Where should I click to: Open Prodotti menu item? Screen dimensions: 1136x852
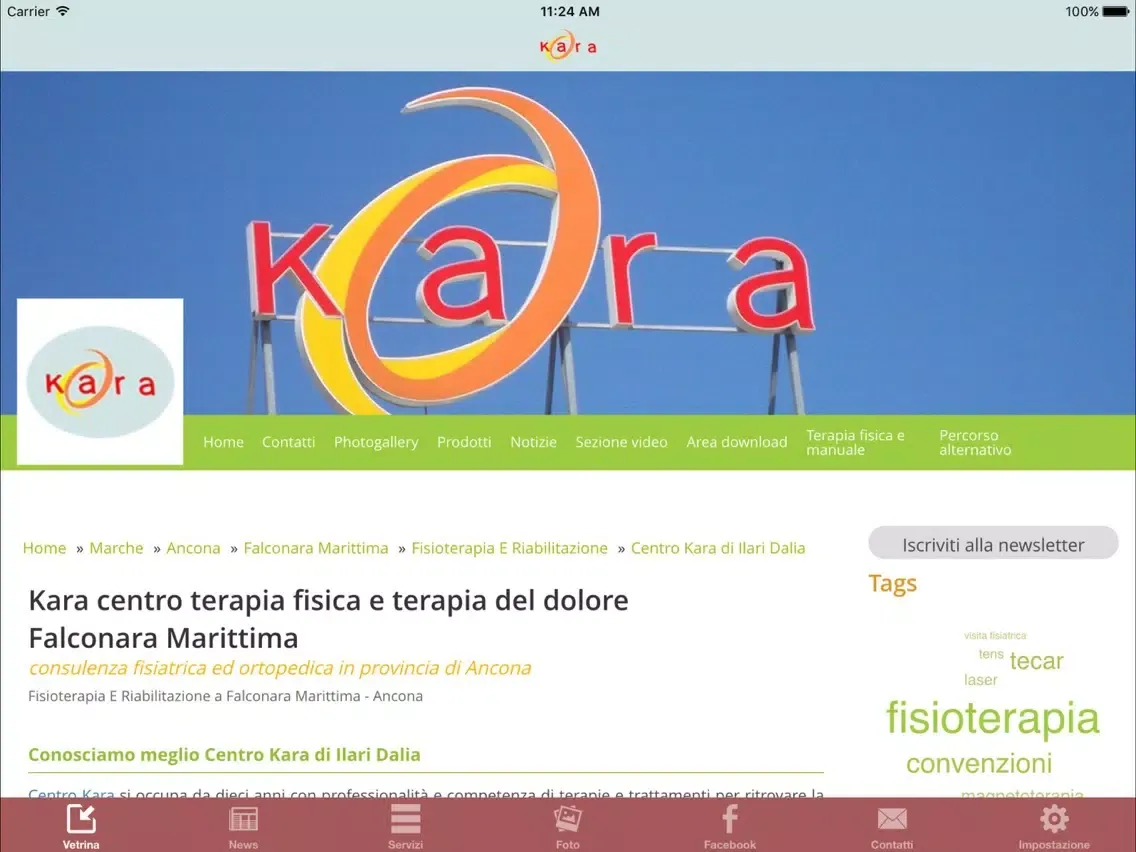(x=464, y=442)
